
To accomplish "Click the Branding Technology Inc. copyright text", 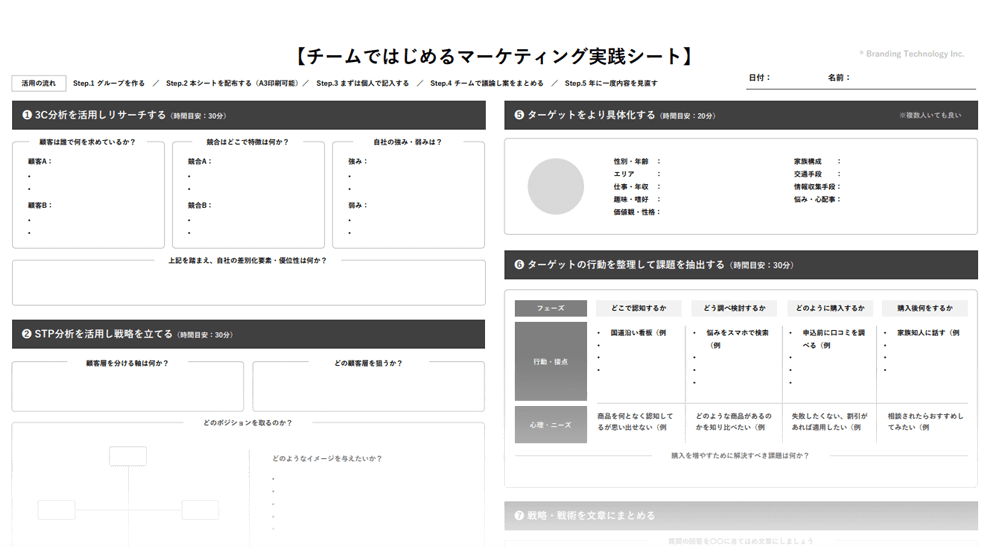I will (911, 54).
